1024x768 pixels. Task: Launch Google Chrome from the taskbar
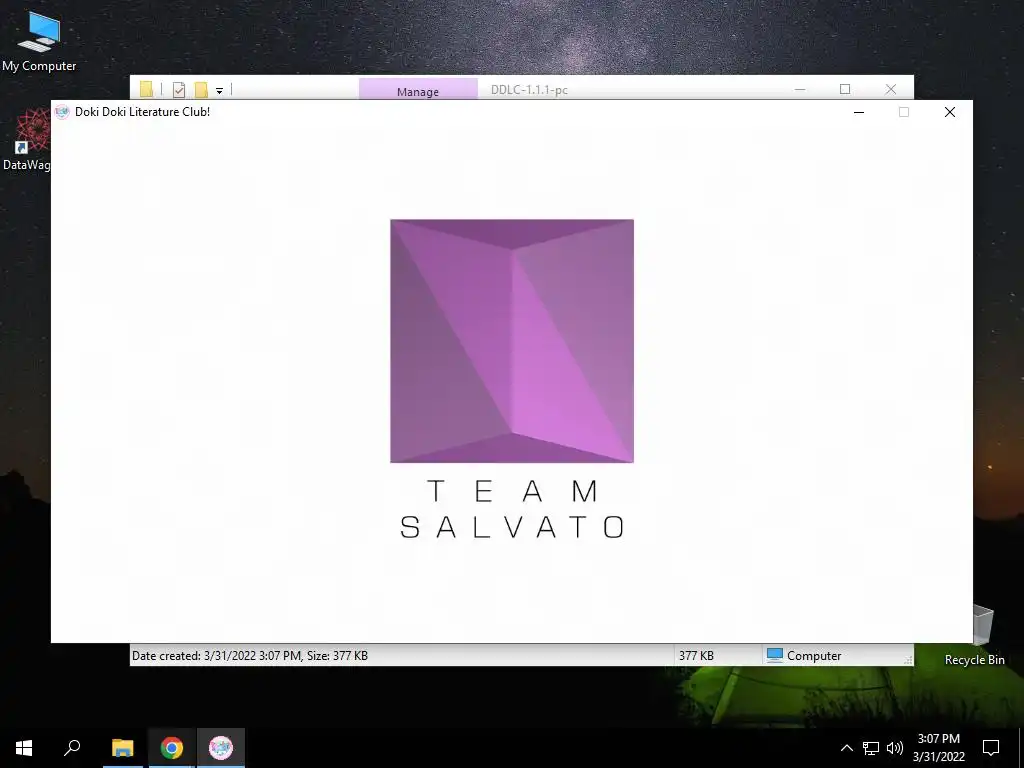pyautogui.click(x=172, y=748)
